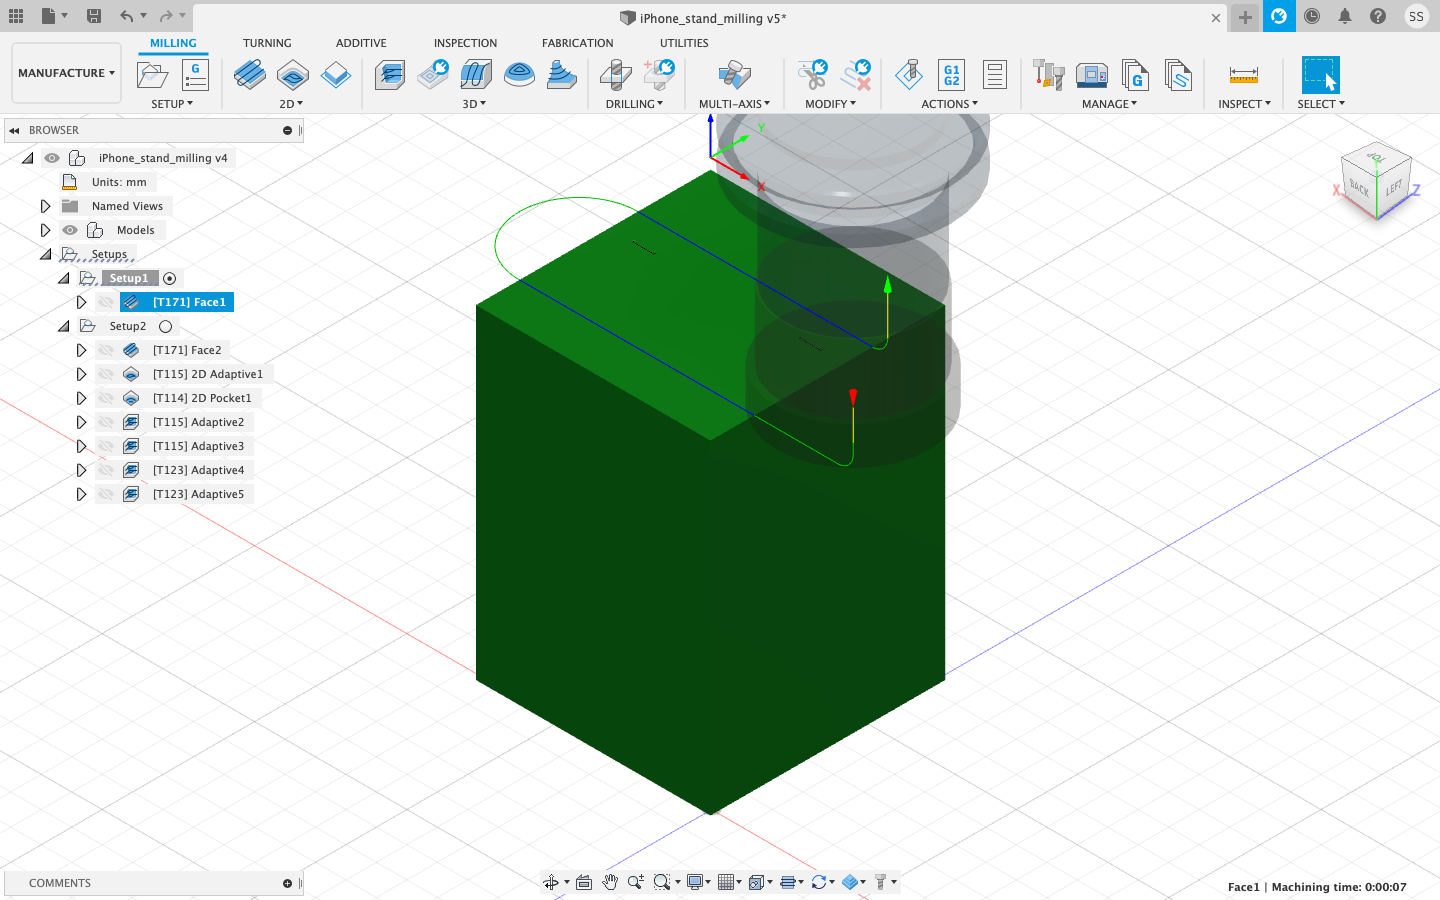This screenshot has width=1440, height=900.
Task: Select the 3D Adaptive Clearing tool
Action: (x=390, y=75)
